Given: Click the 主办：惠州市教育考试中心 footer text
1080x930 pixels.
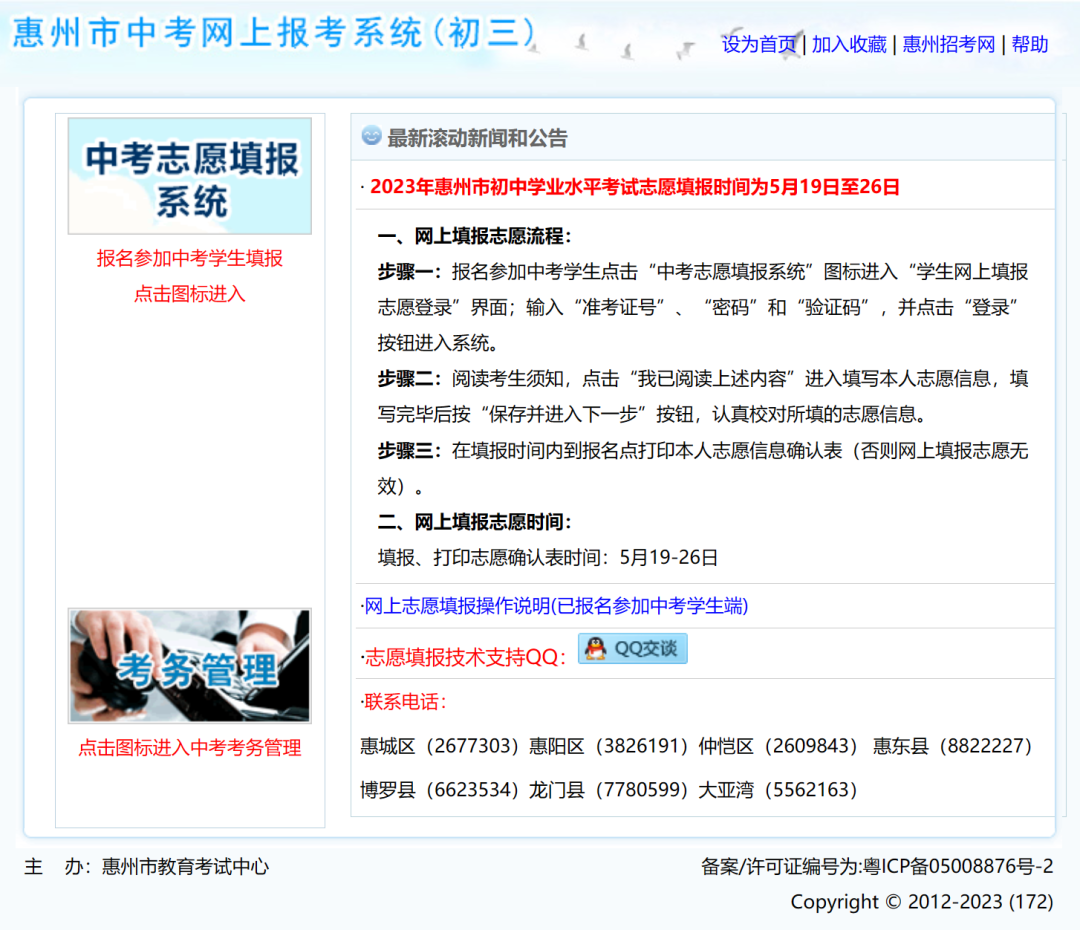Looking at the screenshot, I should [x=147, y=867].
